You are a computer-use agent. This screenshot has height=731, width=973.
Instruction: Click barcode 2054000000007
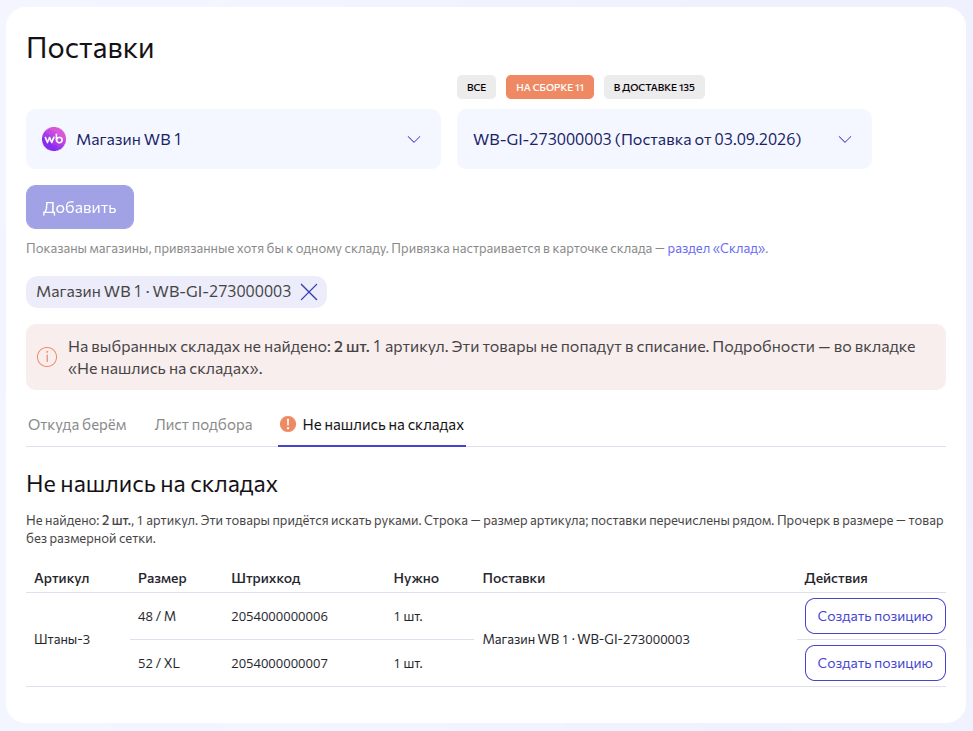[x=279, y=663]
